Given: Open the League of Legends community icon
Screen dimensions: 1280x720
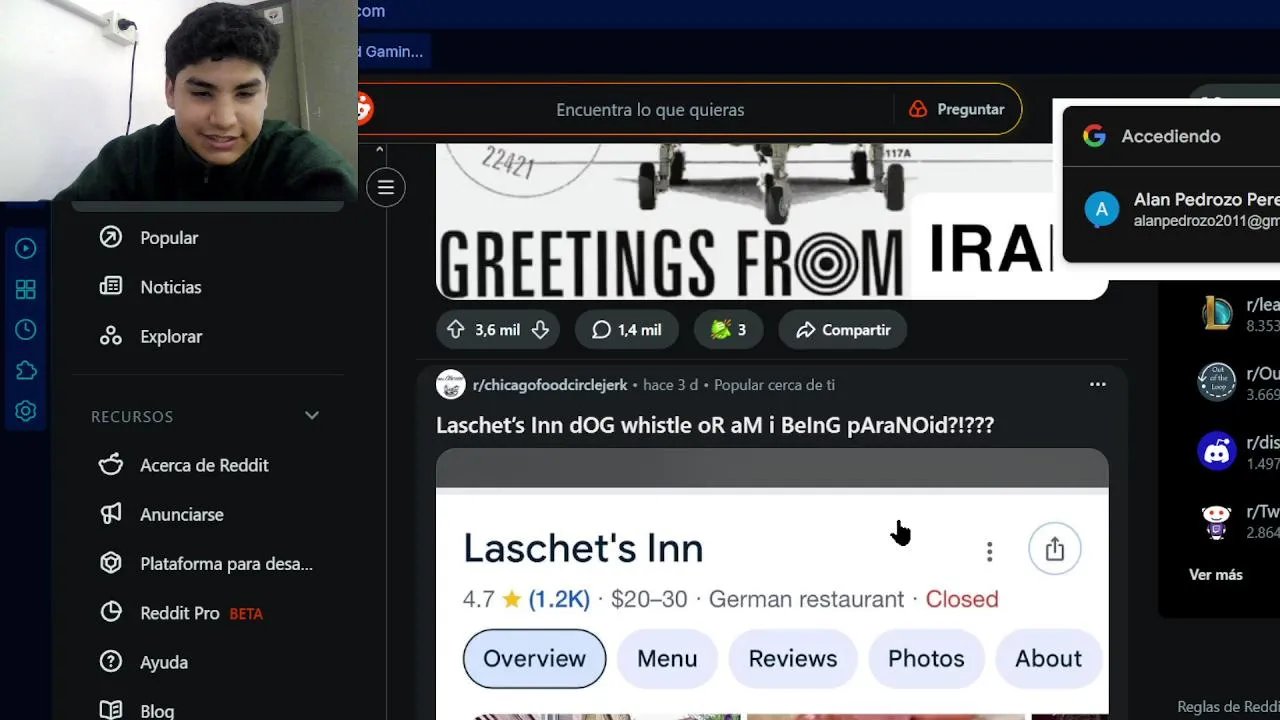Looking at the screenshot, I should tap(1217, 313).
